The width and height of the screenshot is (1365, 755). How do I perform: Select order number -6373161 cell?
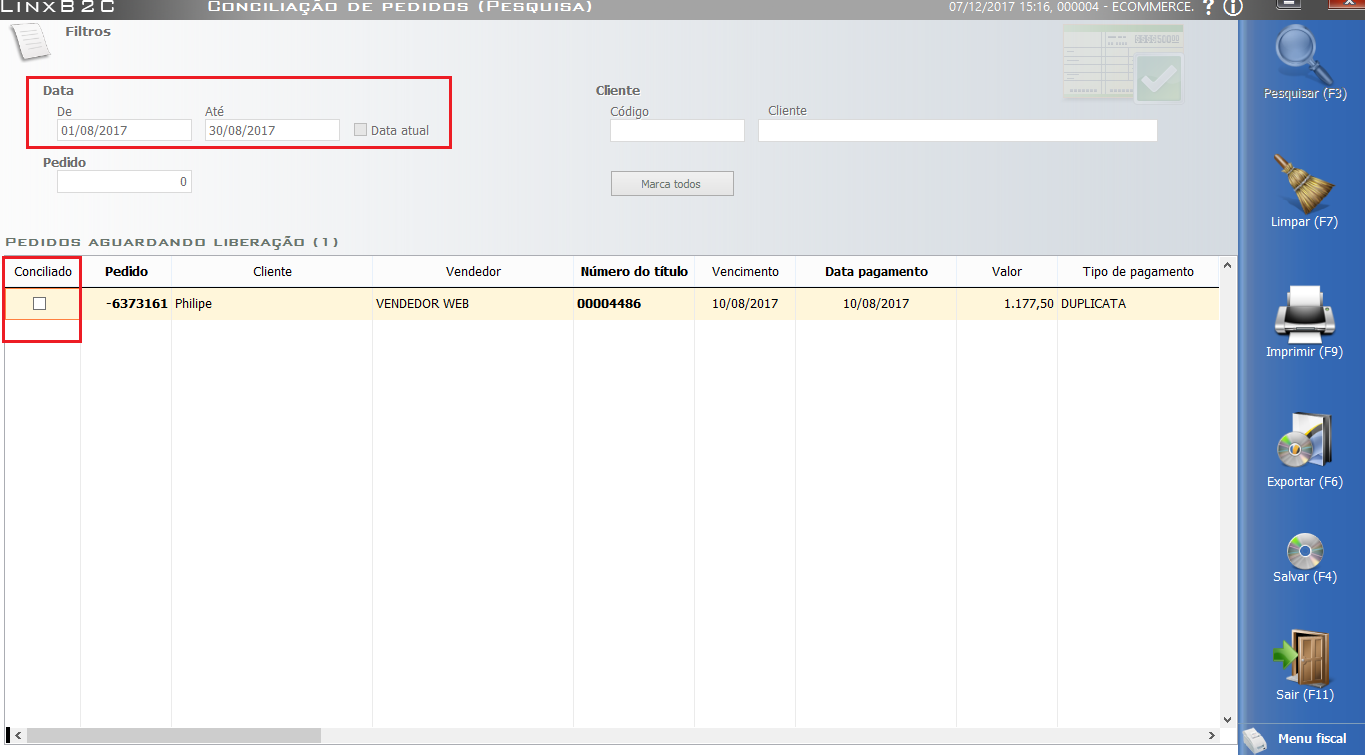pos(126,304)
